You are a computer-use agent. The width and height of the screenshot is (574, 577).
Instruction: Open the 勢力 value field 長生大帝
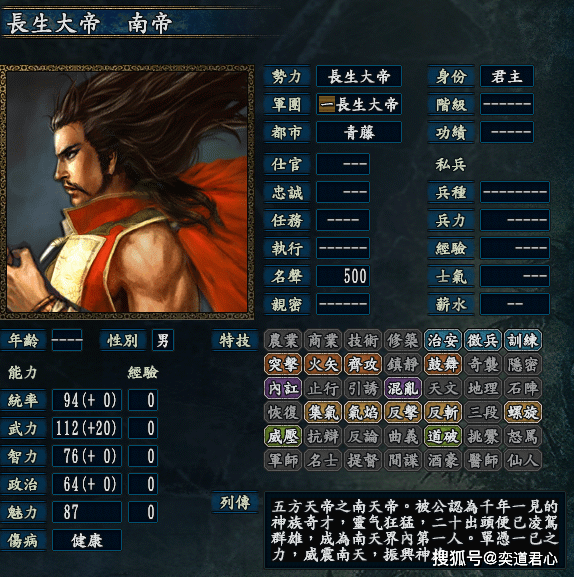(359, 77)
